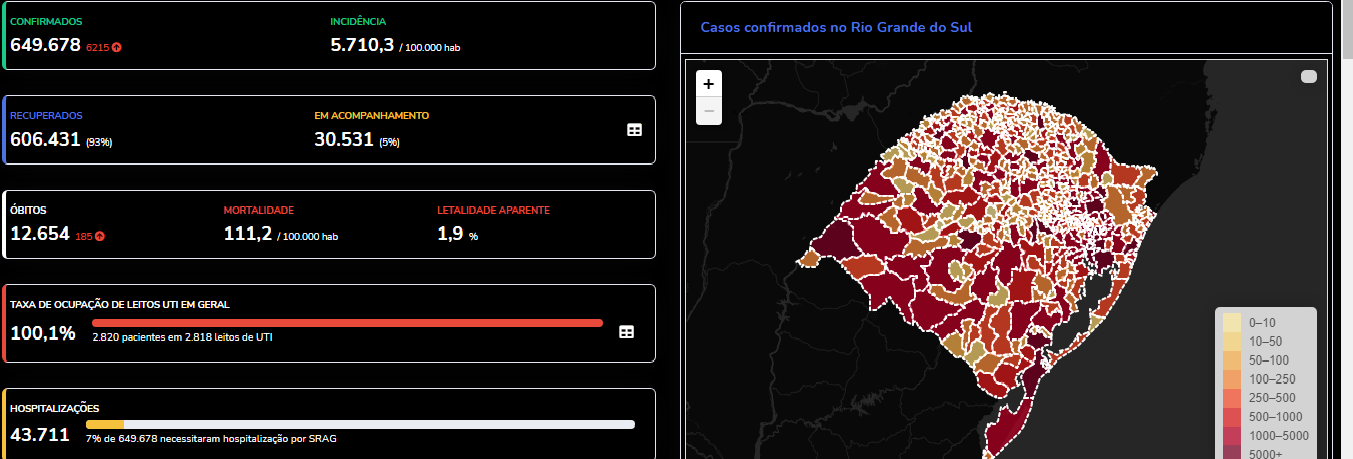
Task: Click the 0–10 legend color swatch
Action: pyautogui.click(x=1232, y=322)
